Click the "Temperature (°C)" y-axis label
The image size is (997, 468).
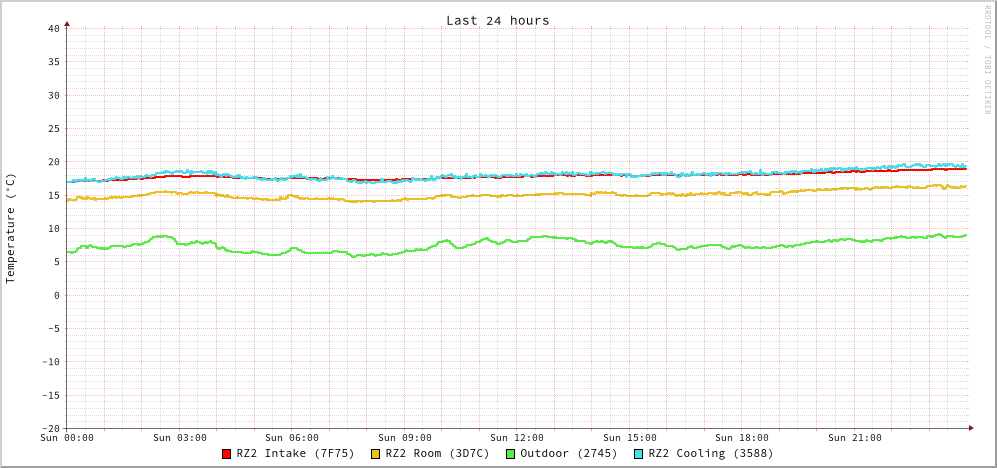point(11,228)
